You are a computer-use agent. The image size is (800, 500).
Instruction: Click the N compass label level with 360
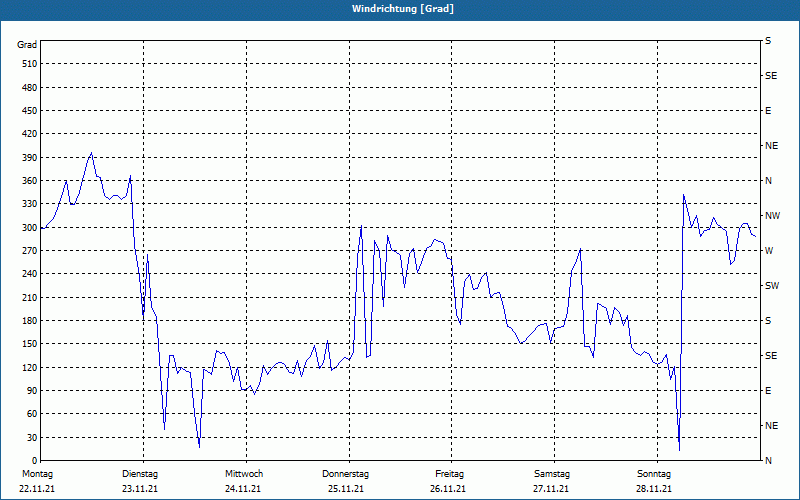768,181
